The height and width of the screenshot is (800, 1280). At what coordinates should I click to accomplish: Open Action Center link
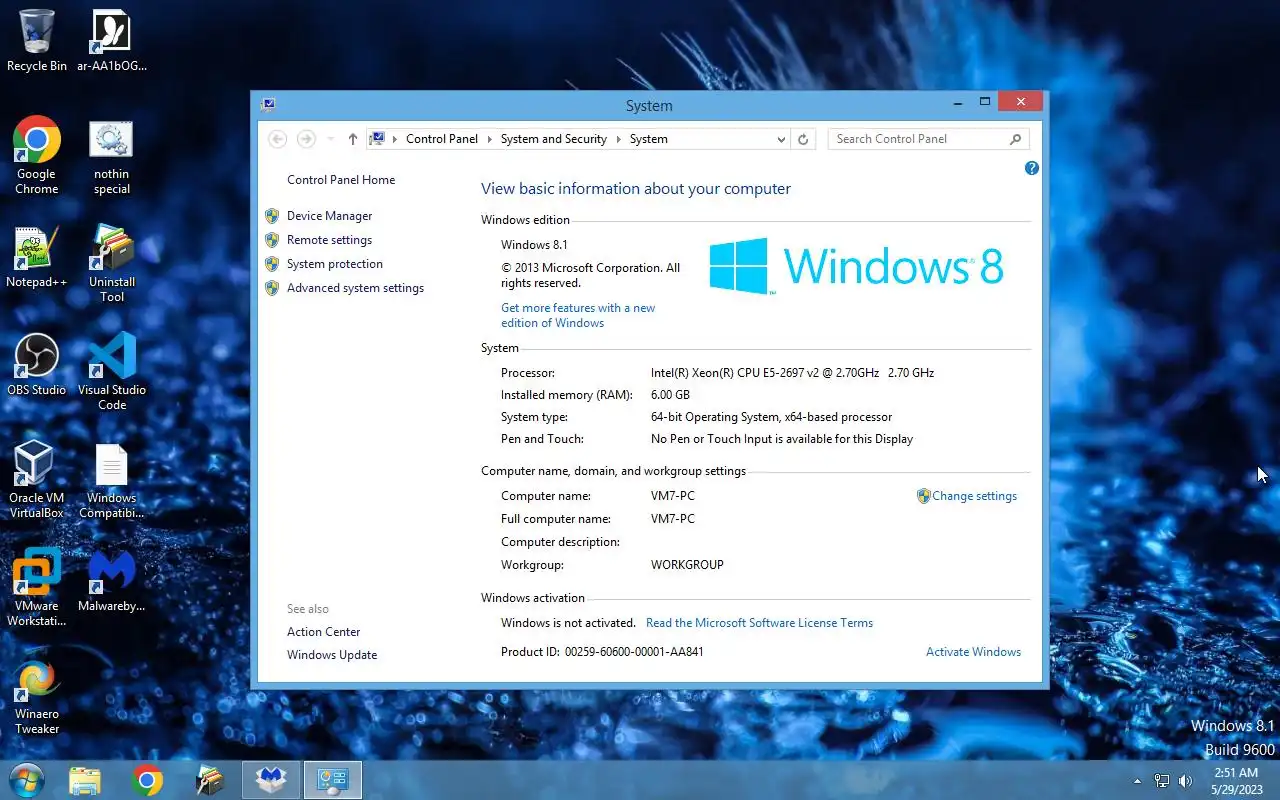pyautogui.click(x=323, y=632)
